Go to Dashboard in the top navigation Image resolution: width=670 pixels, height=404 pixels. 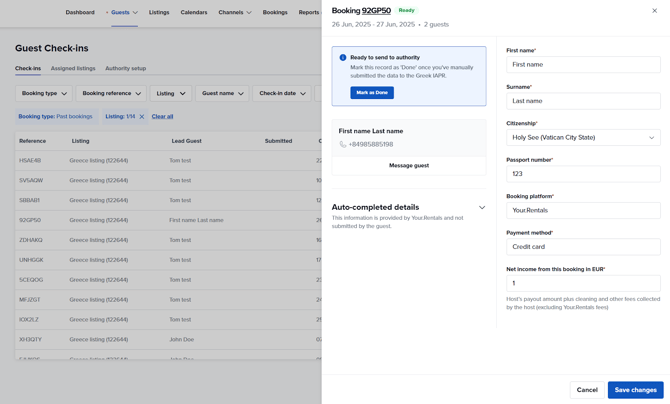pyautogui.click(x=80, y=12)
